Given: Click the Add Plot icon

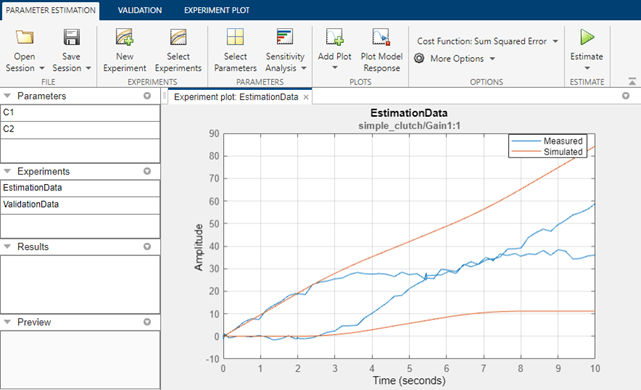Looking at the screenshot, I should coord(334,37).
